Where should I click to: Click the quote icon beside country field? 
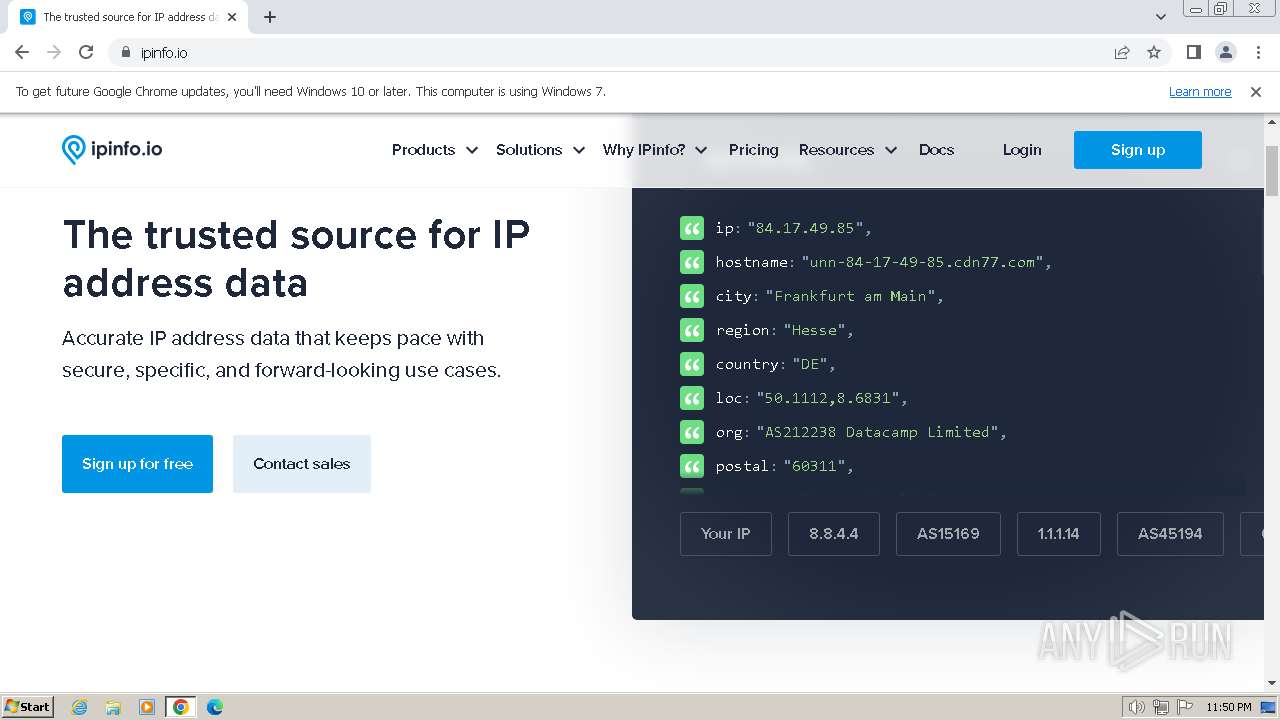tap(692, 364)
